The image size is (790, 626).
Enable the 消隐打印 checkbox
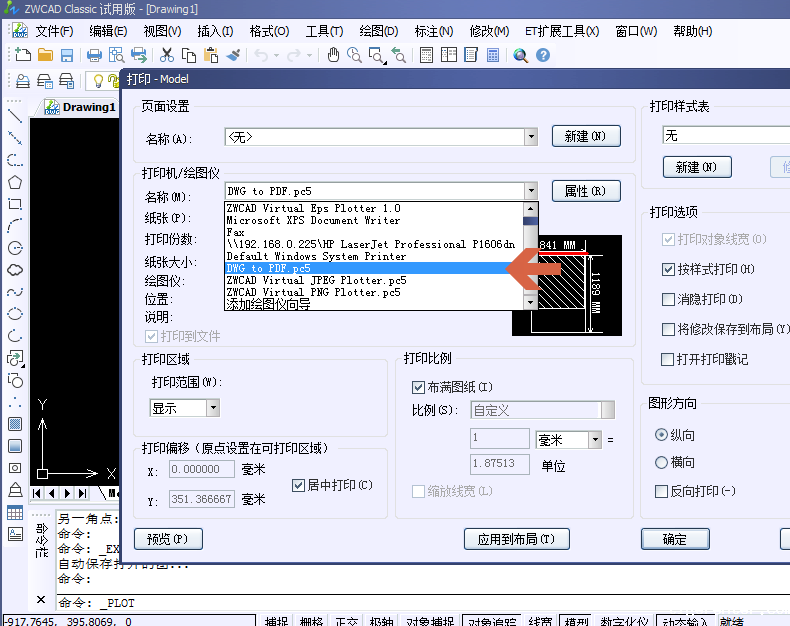(669, 299)
